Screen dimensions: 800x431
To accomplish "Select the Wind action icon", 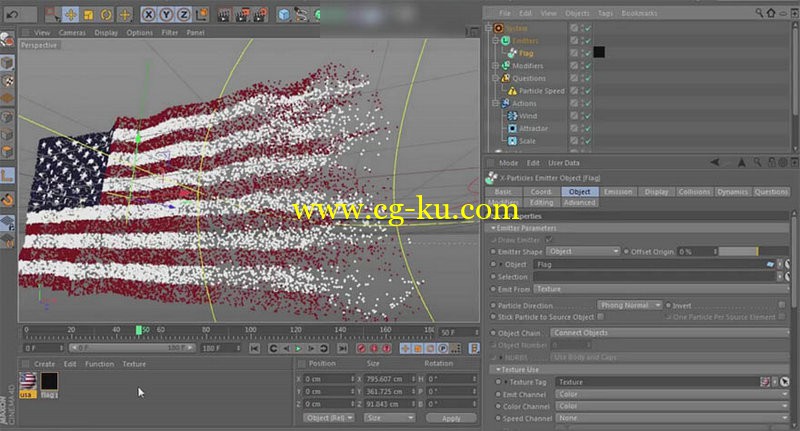I will [512, 116].
